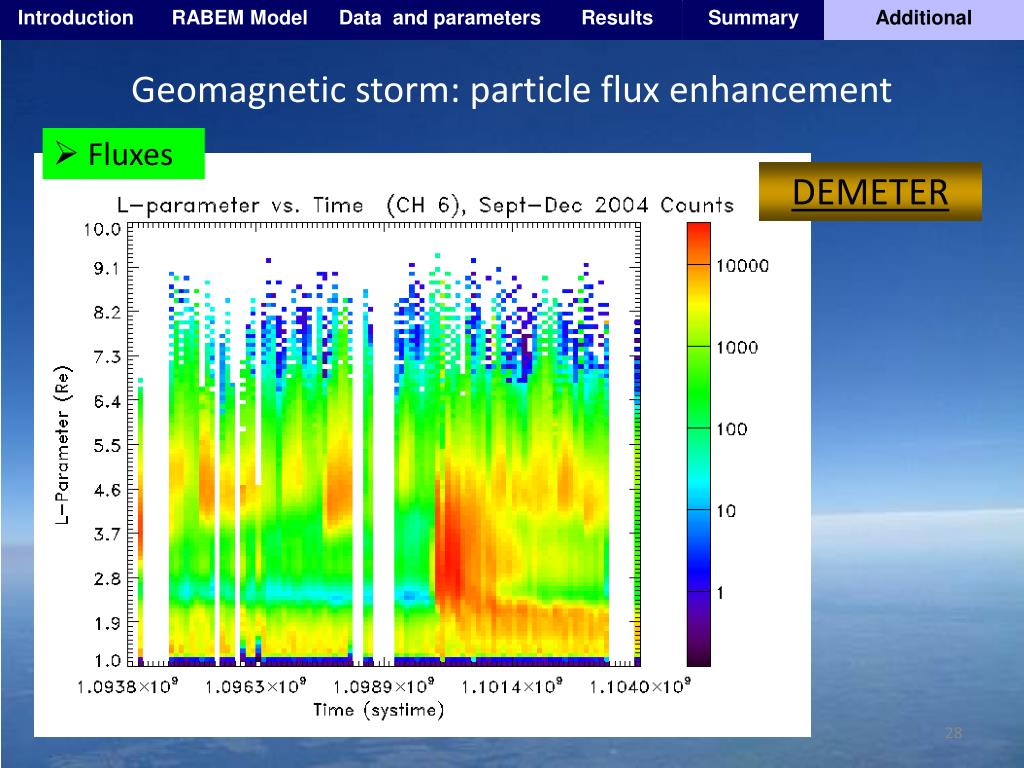The width and height of the screenshot is (1024, 768).
Task: Click x-axis value 1.0963×10⁹
Action: pyautogui.click(x=255, y=686)
